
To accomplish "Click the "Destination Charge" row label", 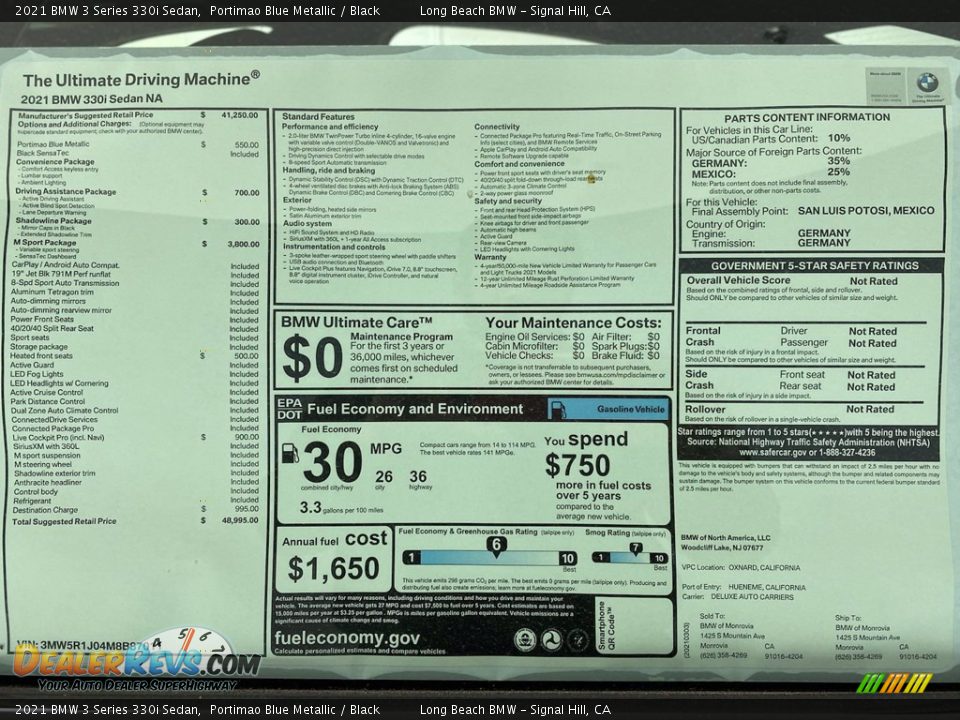I will coord(45,510).
